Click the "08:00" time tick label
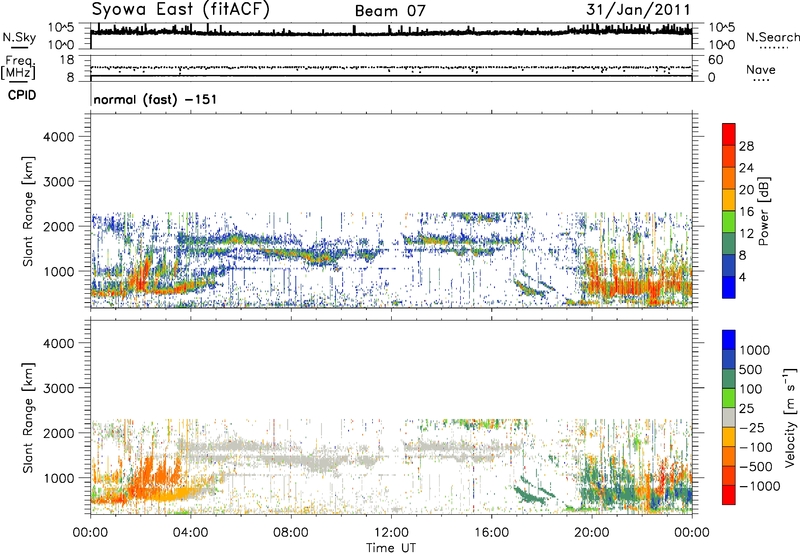The width and height of the screenshot is (800, 554). click(291, 533)
